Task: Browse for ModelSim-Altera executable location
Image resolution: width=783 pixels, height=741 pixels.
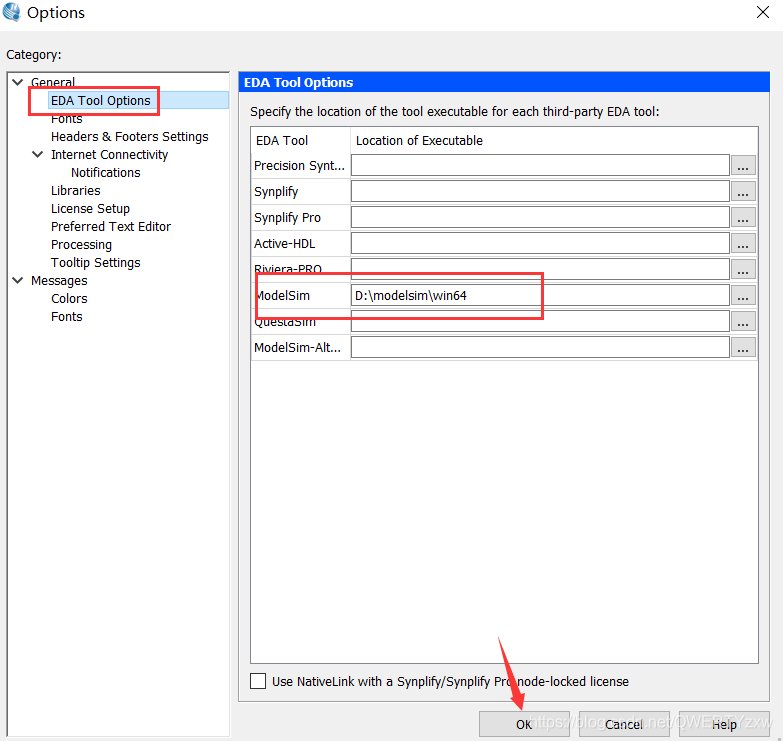Action: tap(743, 347)
